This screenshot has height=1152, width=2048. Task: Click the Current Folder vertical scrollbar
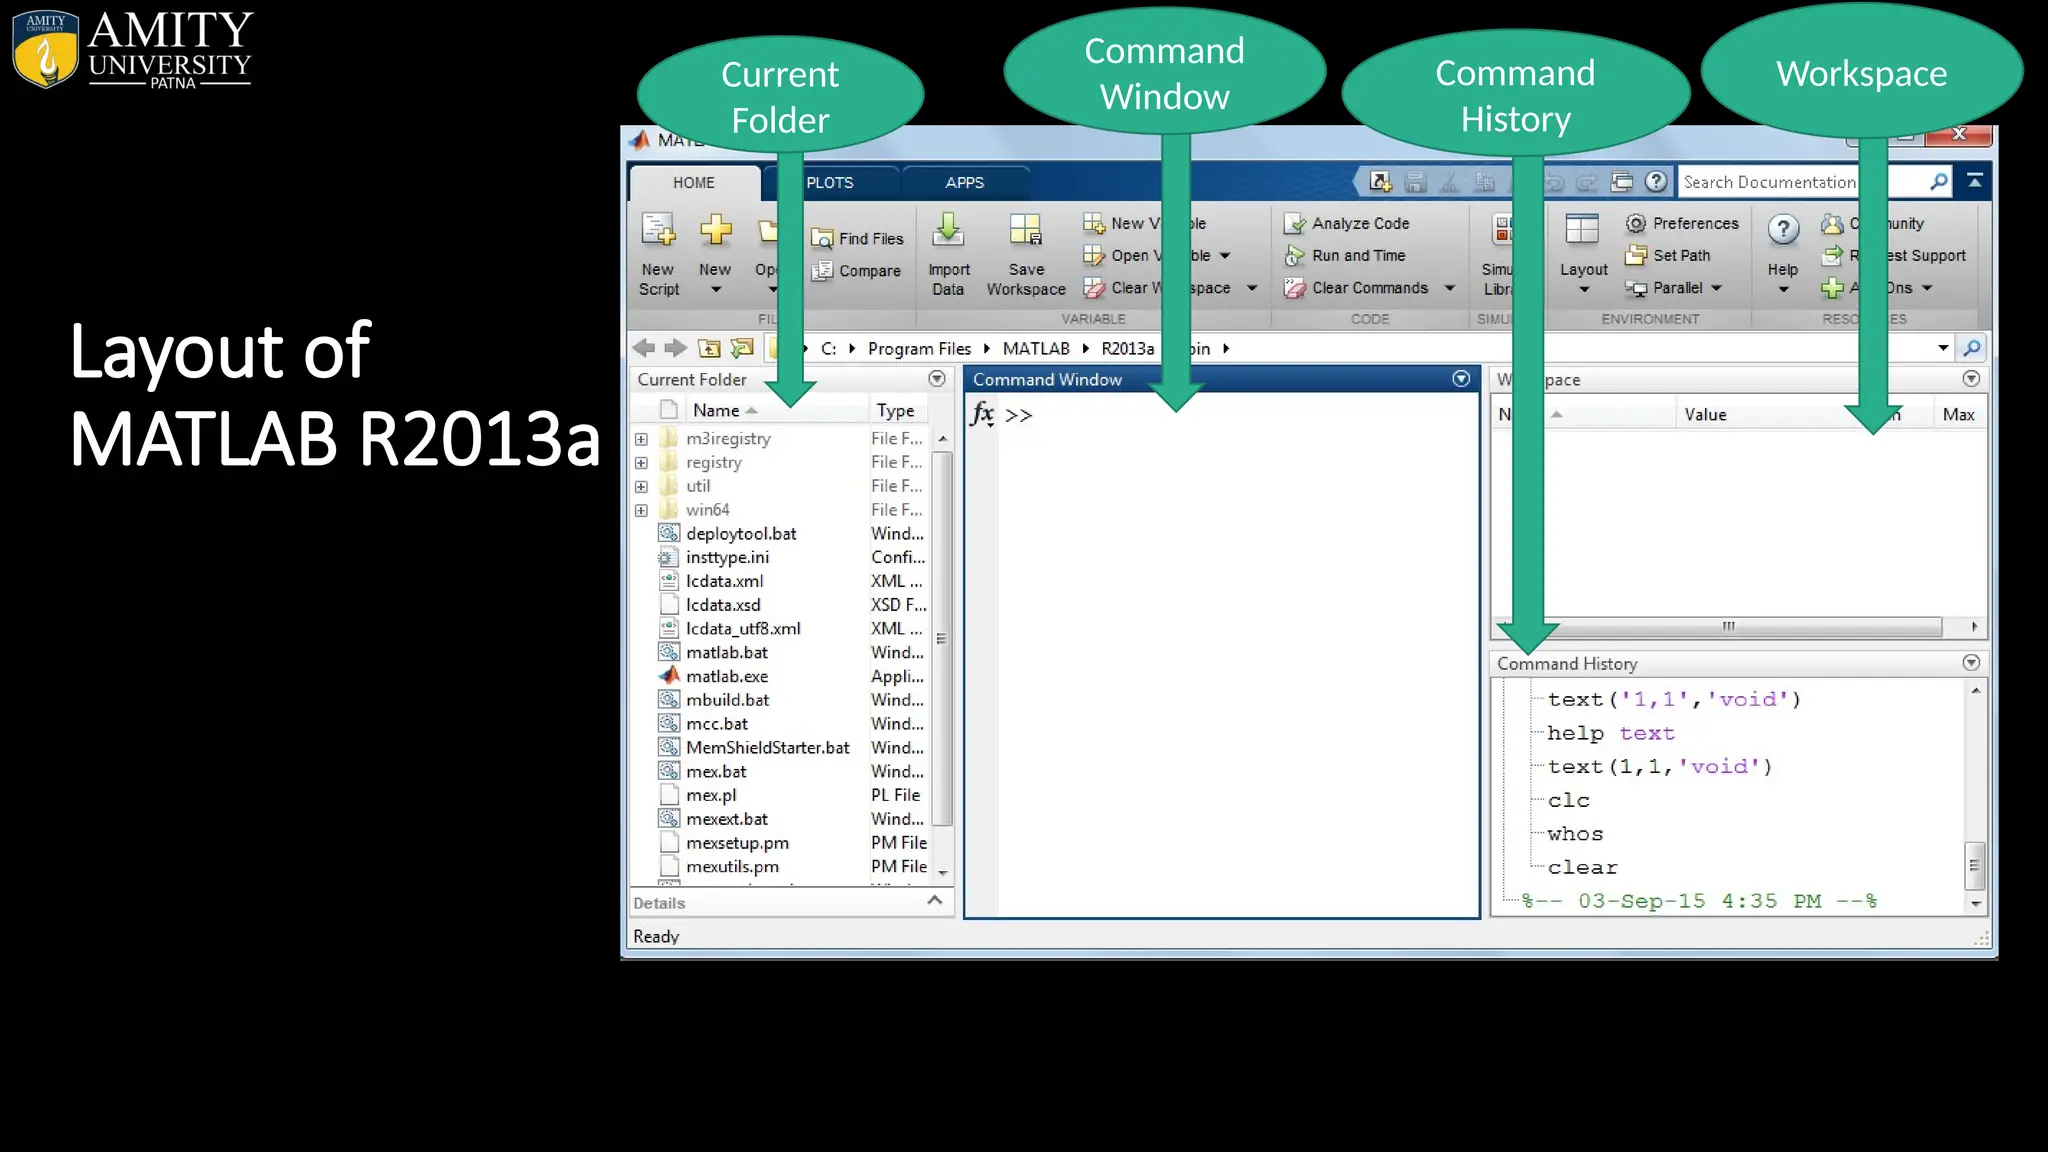click(x=941, y=640)
